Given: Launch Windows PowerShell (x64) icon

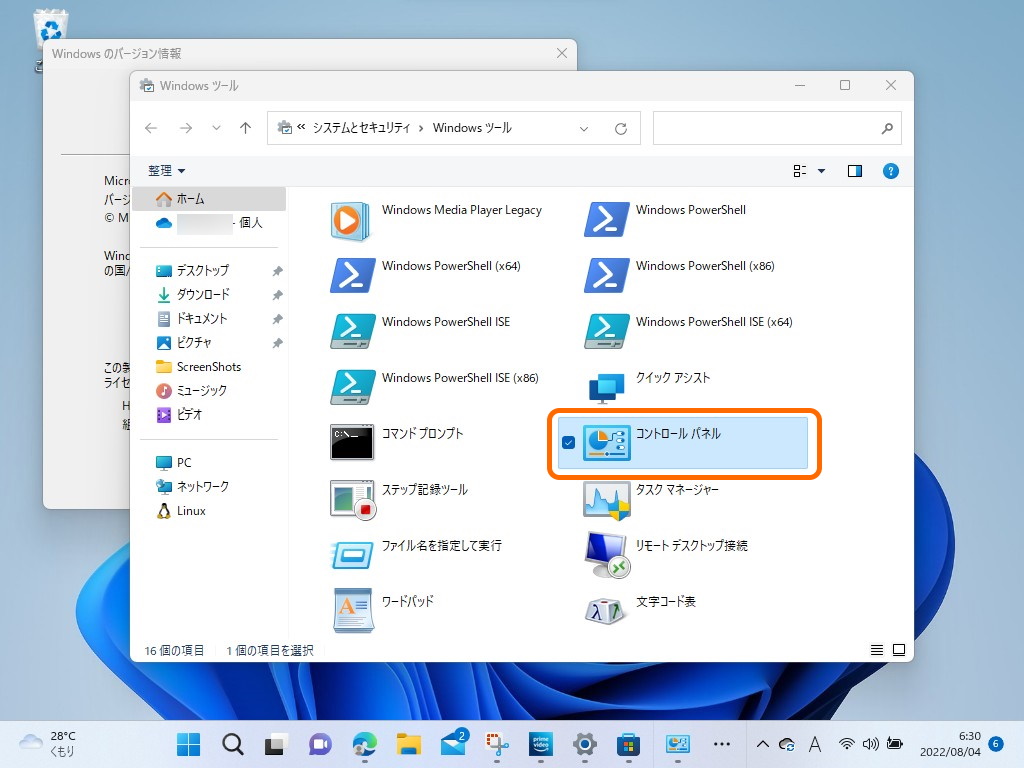Looking at the screenshot, I should [353, 275].
